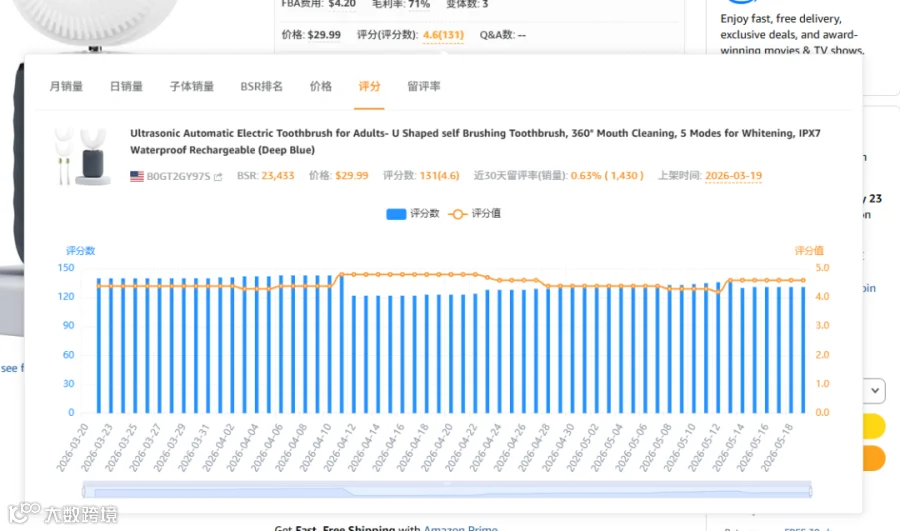900x531 pixels.
Task: Select the BSR排名 tab
Action: (x=262, y=86)
